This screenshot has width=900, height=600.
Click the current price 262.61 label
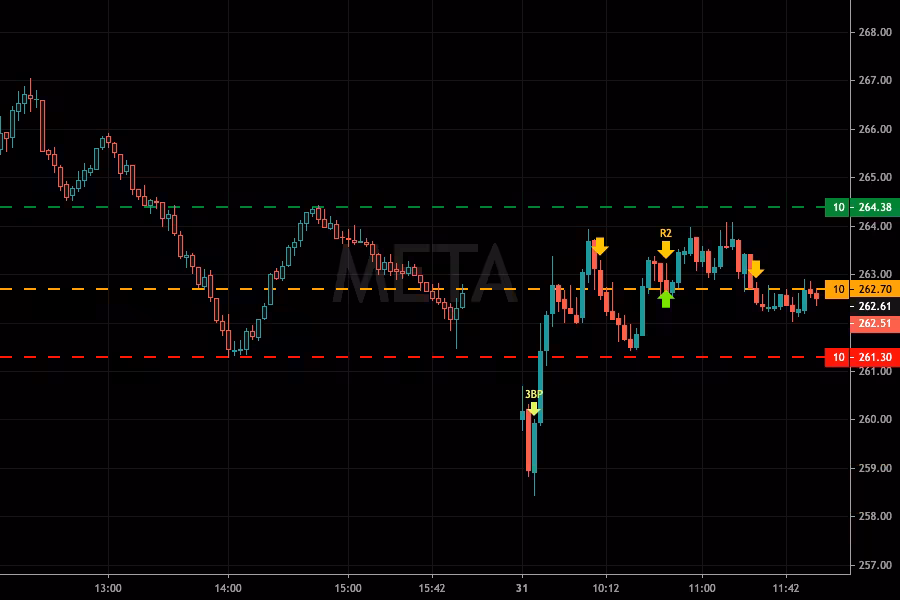pos(875,306)
